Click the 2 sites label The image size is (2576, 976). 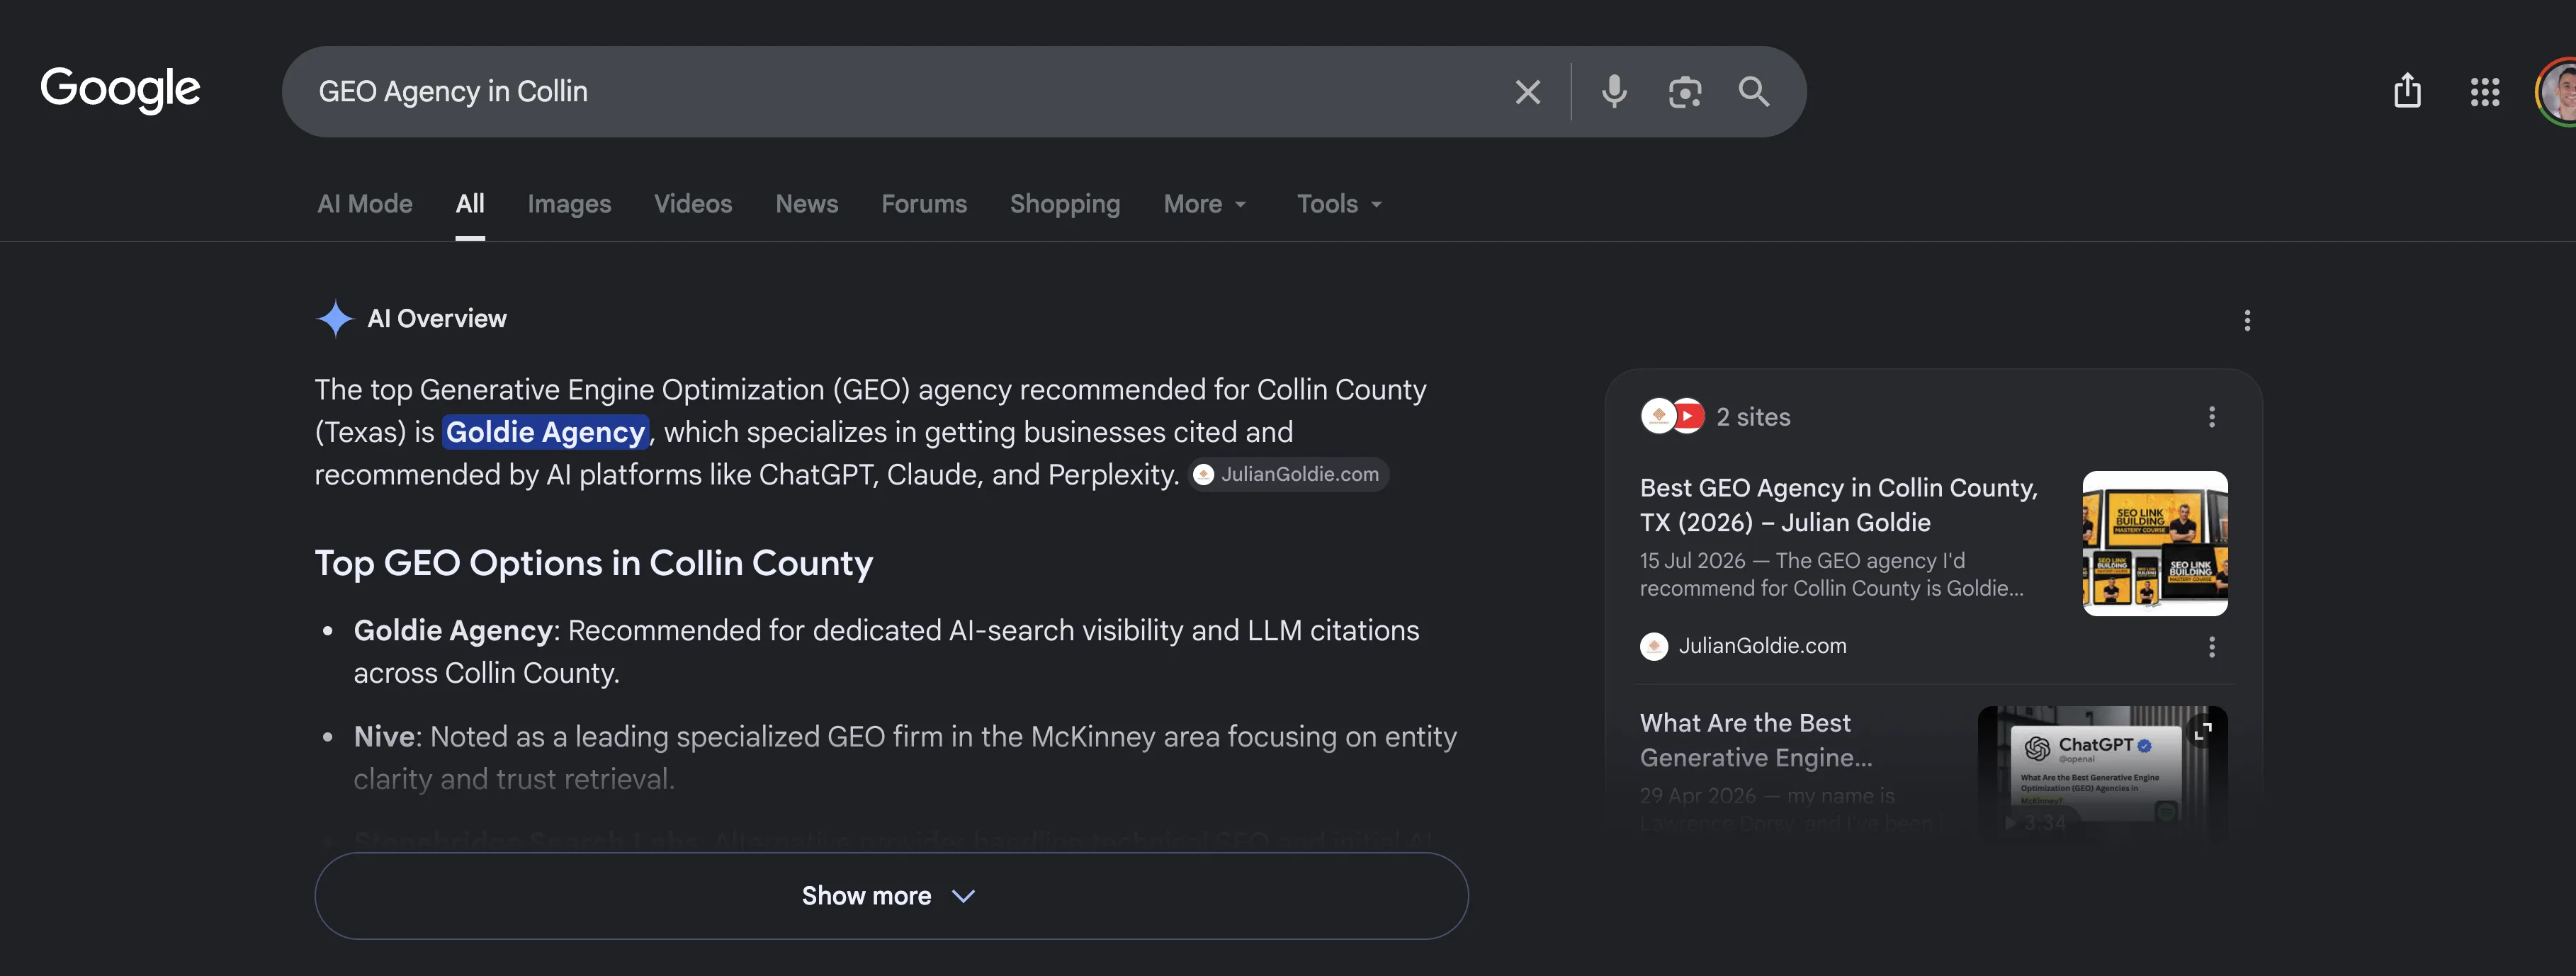(1753, 417)
